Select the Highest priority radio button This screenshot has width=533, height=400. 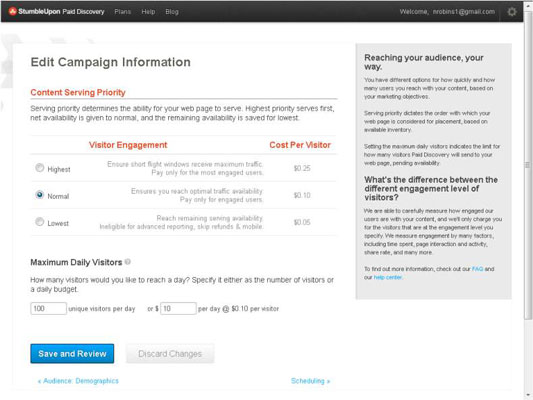pos(40,168)
